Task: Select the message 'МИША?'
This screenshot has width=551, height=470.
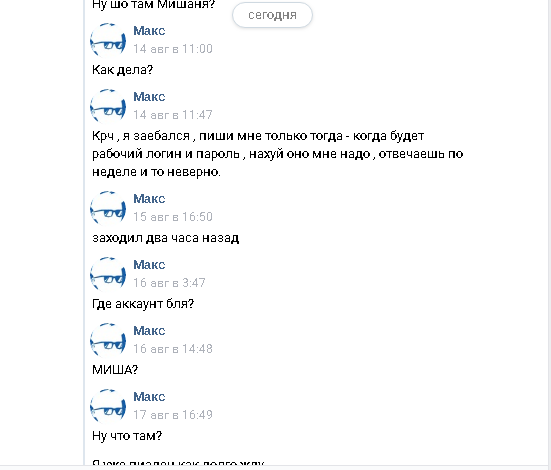Action: coord(115,369)
